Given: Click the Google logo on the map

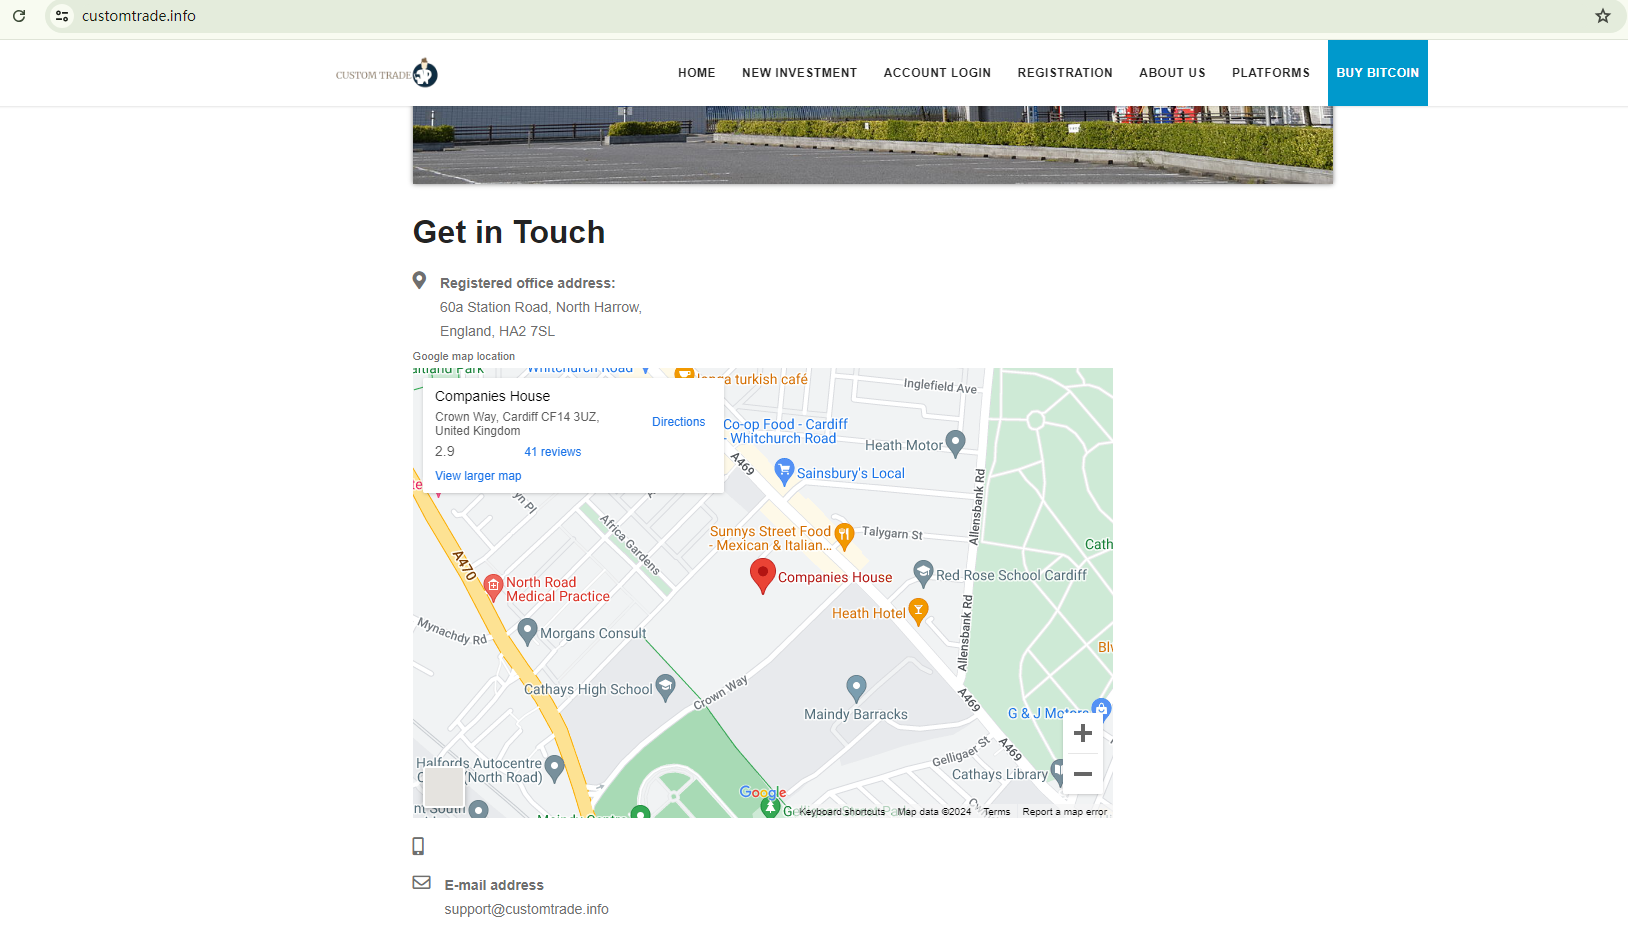Looking at the screenshot, I should (763, 793).
